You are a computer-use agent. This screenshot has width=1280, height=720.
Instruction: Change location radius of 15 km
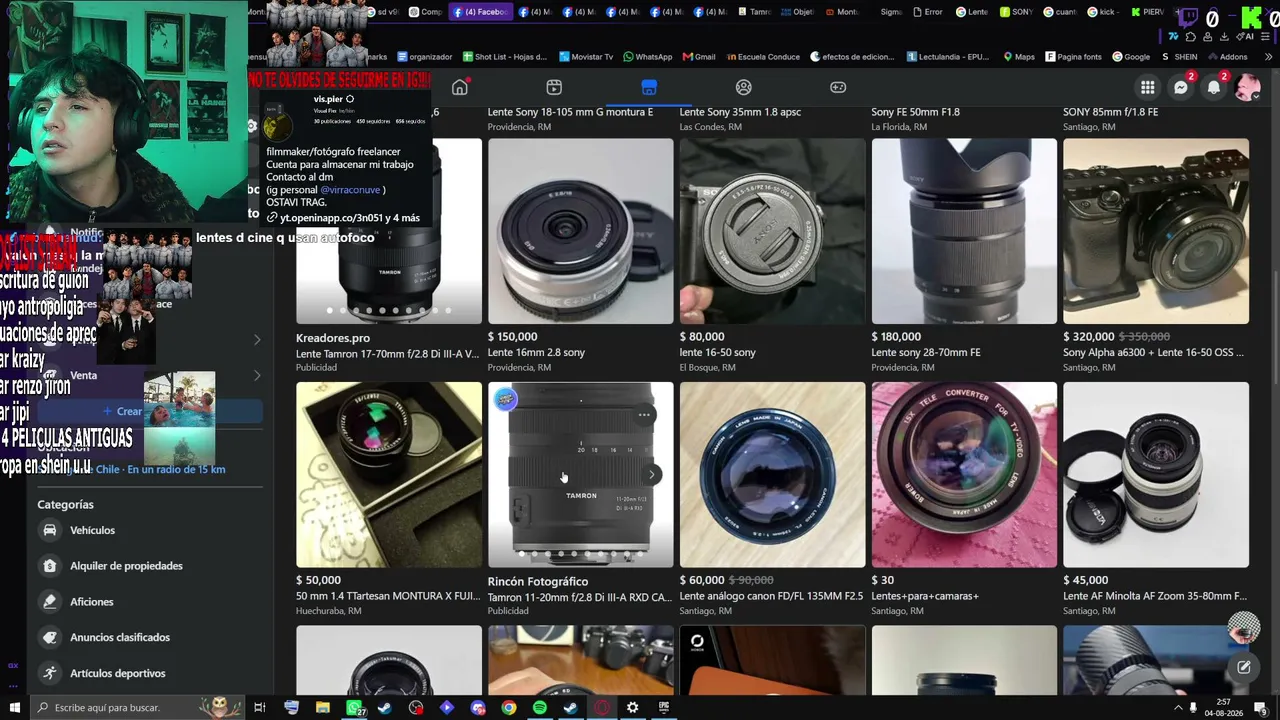pyautogui.click(x=131, y=469)
